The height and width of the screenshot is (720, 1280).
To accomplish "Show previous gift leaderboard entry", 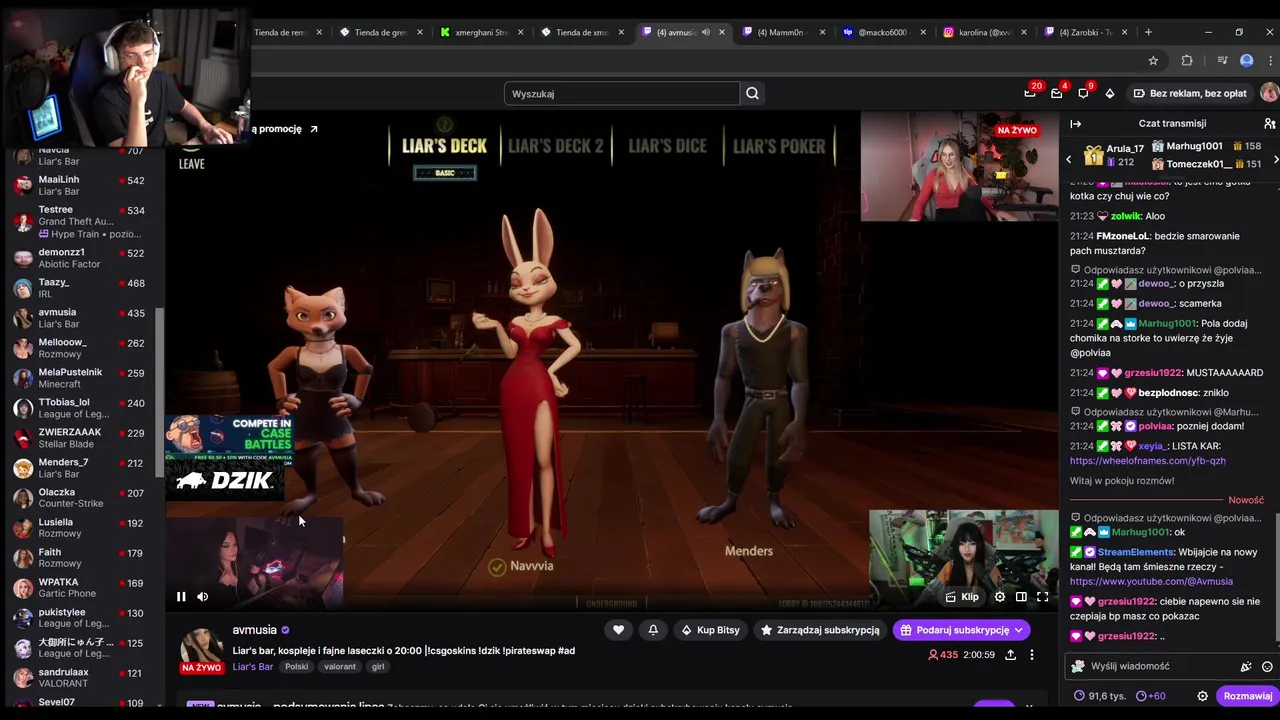I will pyautogui.click(x=1068, y=160).
